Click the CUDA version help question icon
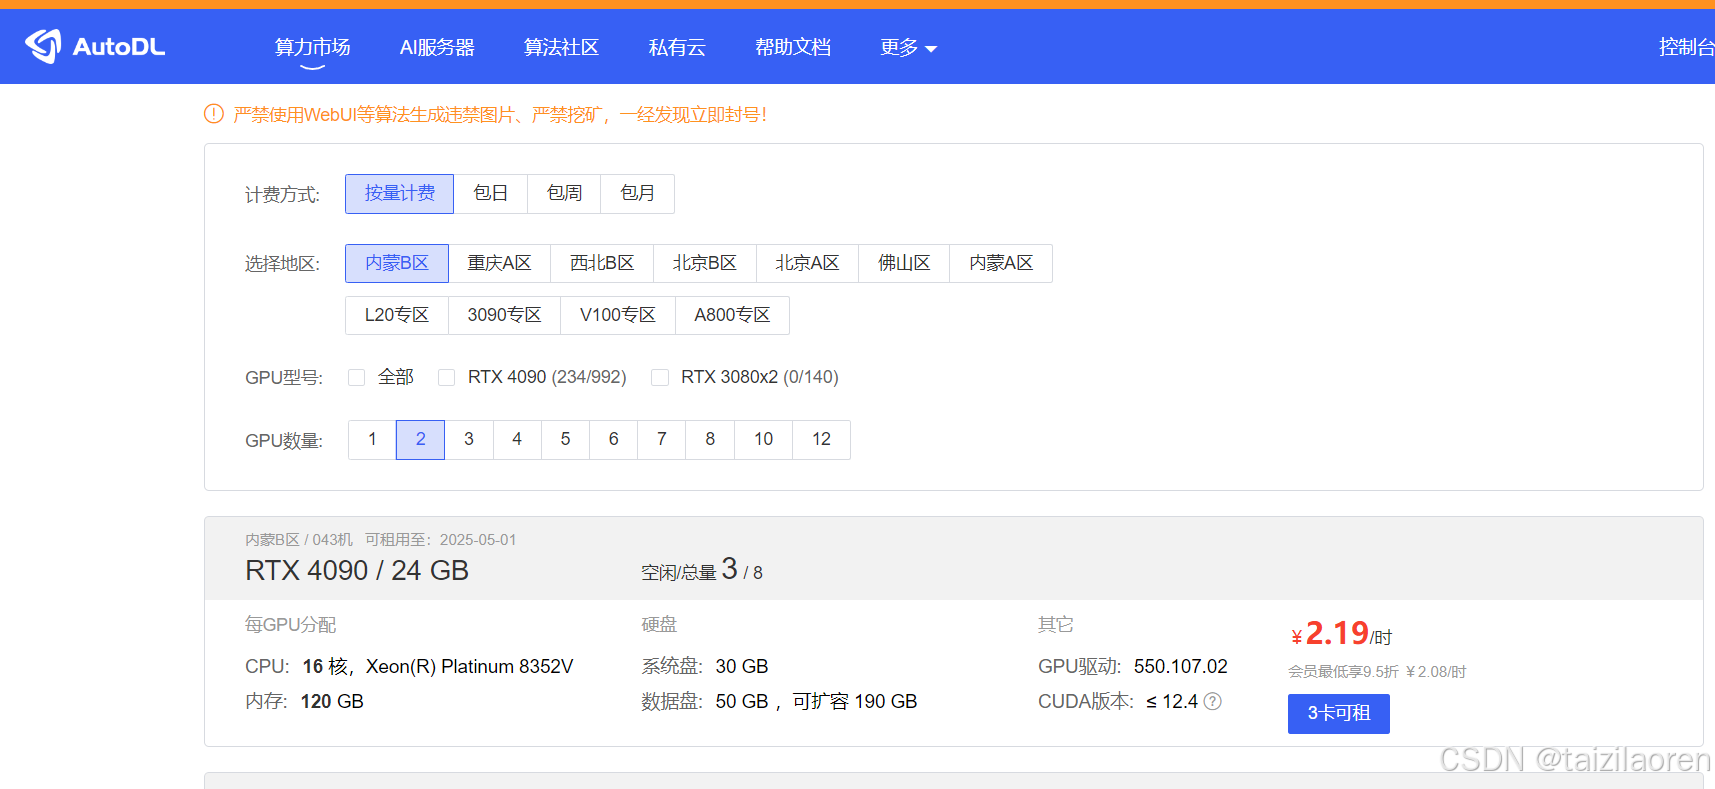 (x=1213, y=701)
